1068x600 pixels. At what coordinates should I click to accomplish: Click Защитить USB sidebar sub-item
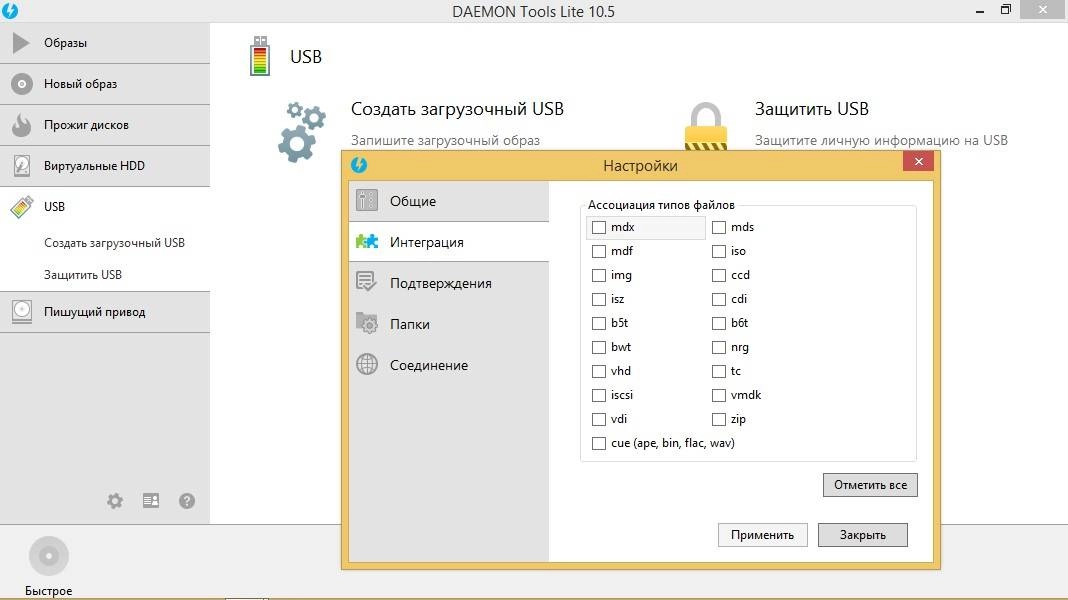point(83,274)
